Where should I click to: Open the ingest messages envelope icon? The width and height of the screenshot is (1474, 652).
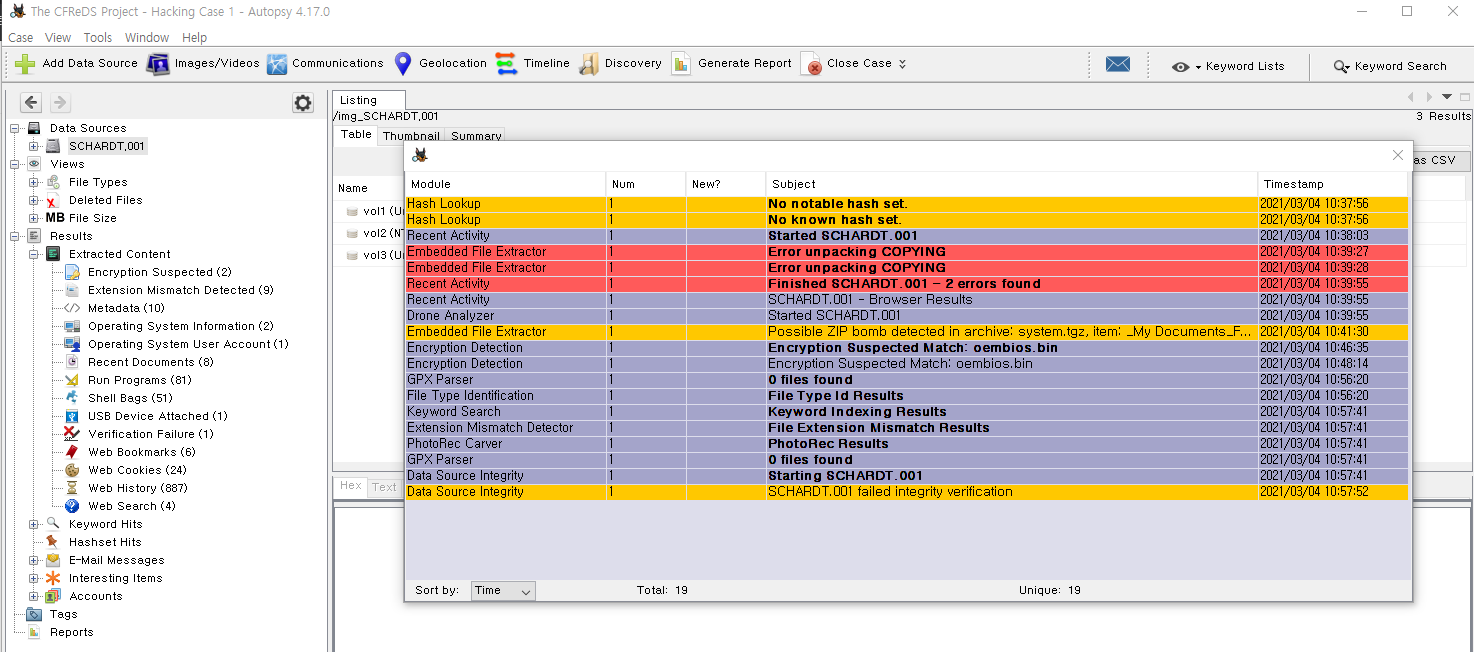tap(1118, 64)
